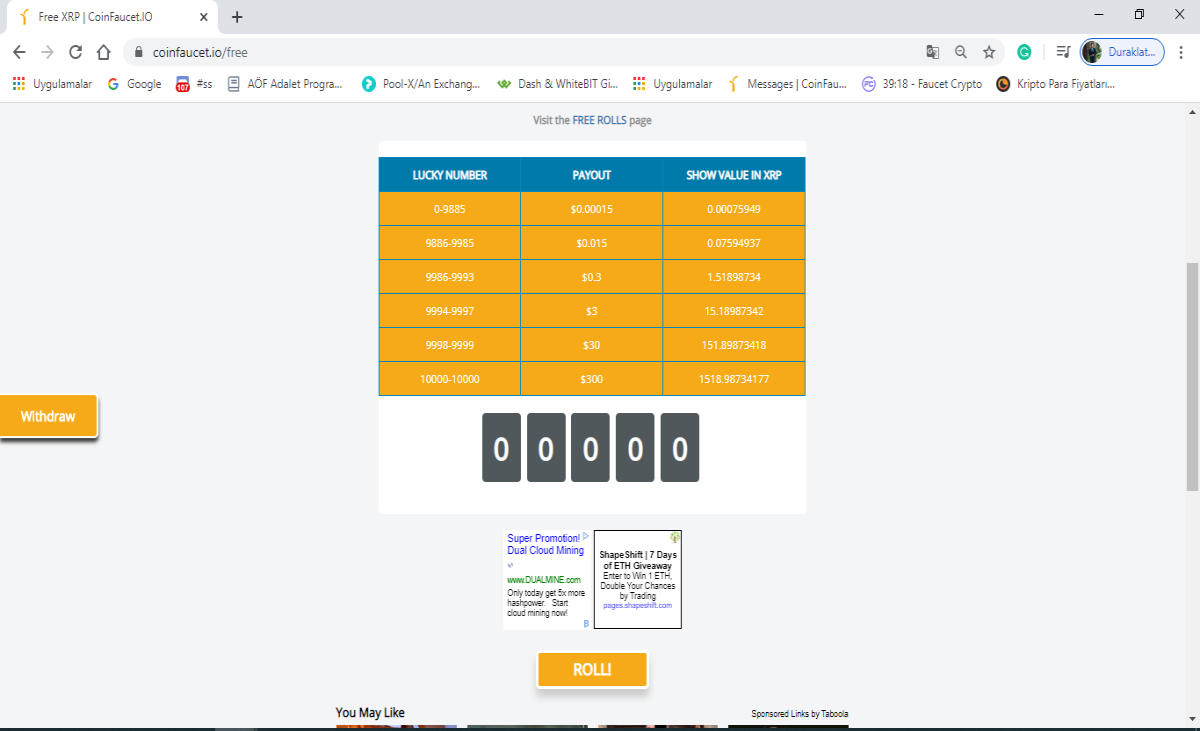Select the 9886-9985 lucky number cell
The height and width of the screenshot is (731, 1200).
(x=450, y=243)
